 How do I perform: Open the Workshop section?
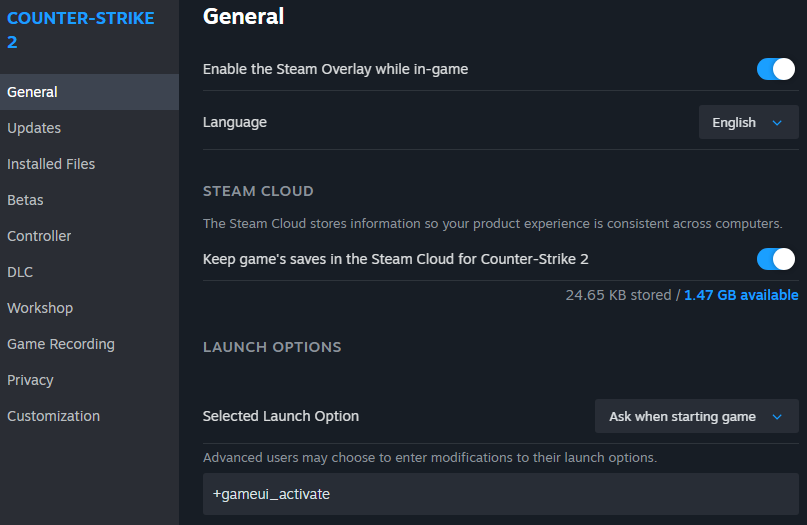[40, 308]
